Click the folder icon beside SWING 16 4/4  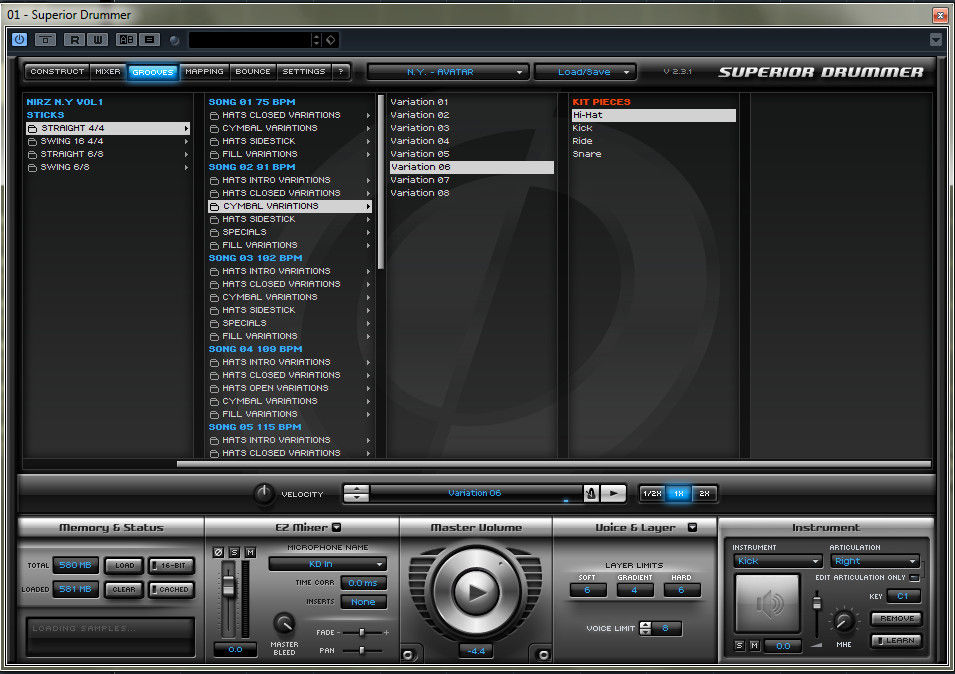click(x=32, y=142)
